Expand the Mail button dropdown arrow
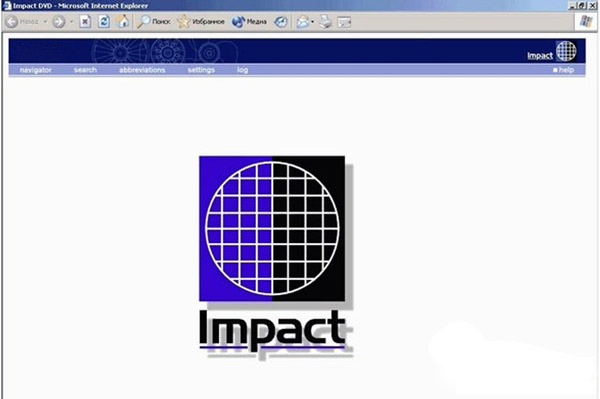 tap(313, 22)
